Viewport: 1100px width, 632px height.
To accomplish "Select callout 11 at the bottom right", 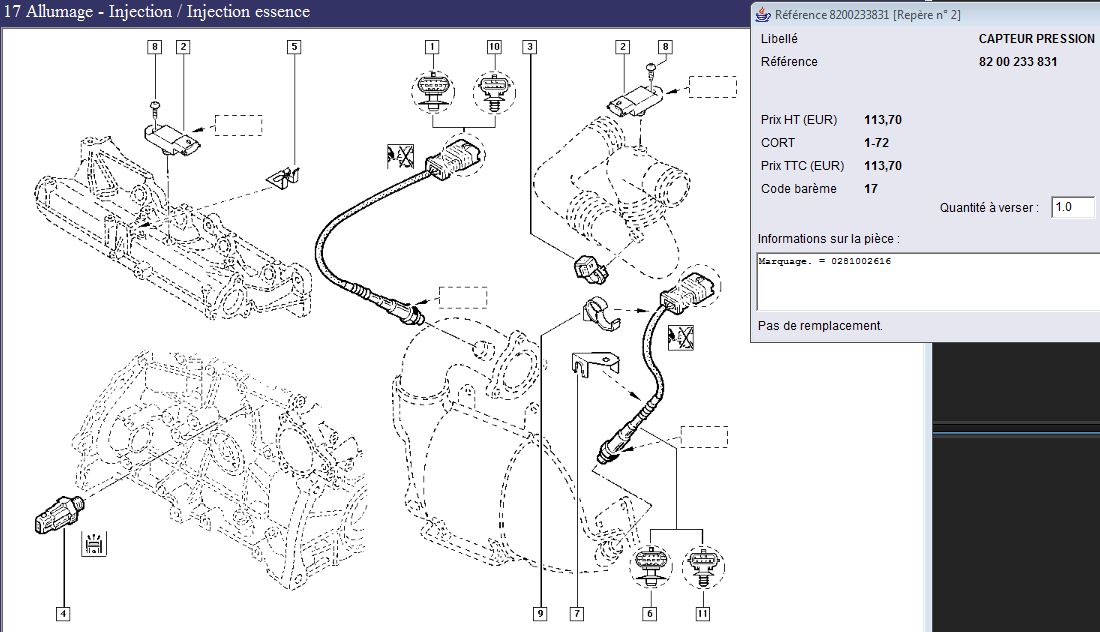I will pyautogui.click(x=704, y=614).
